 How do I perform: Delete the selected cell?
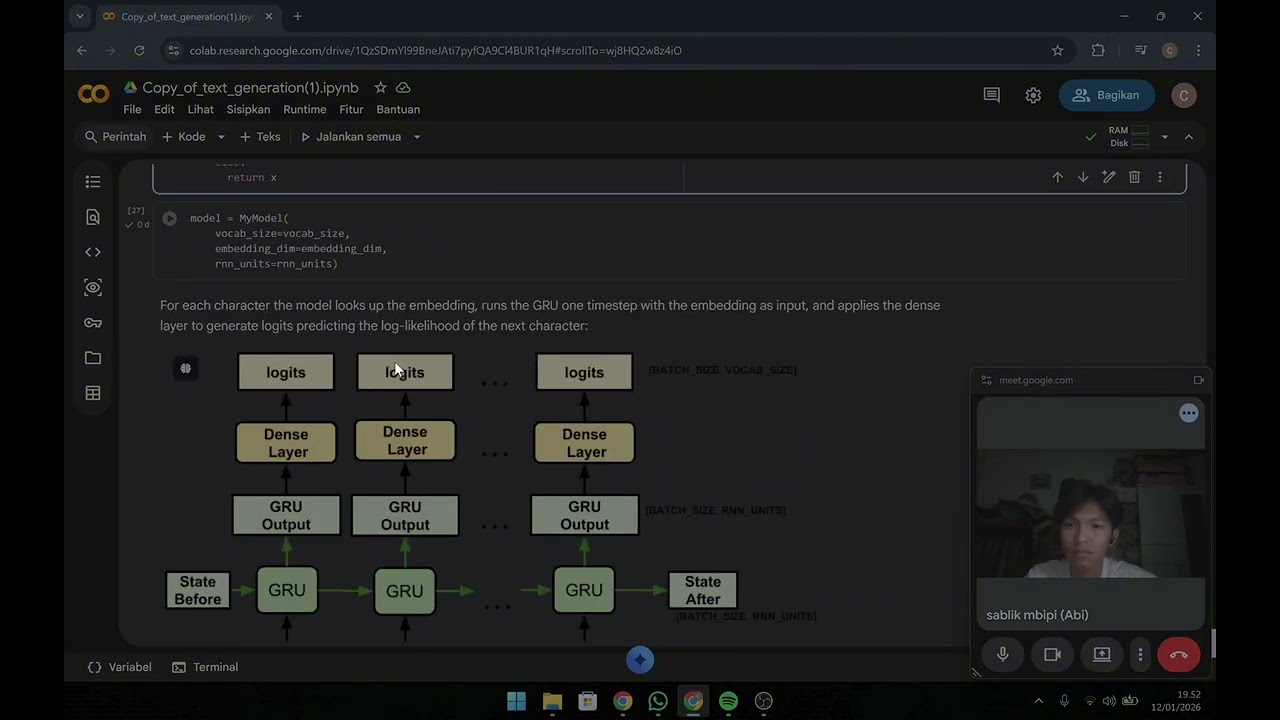1134,177
